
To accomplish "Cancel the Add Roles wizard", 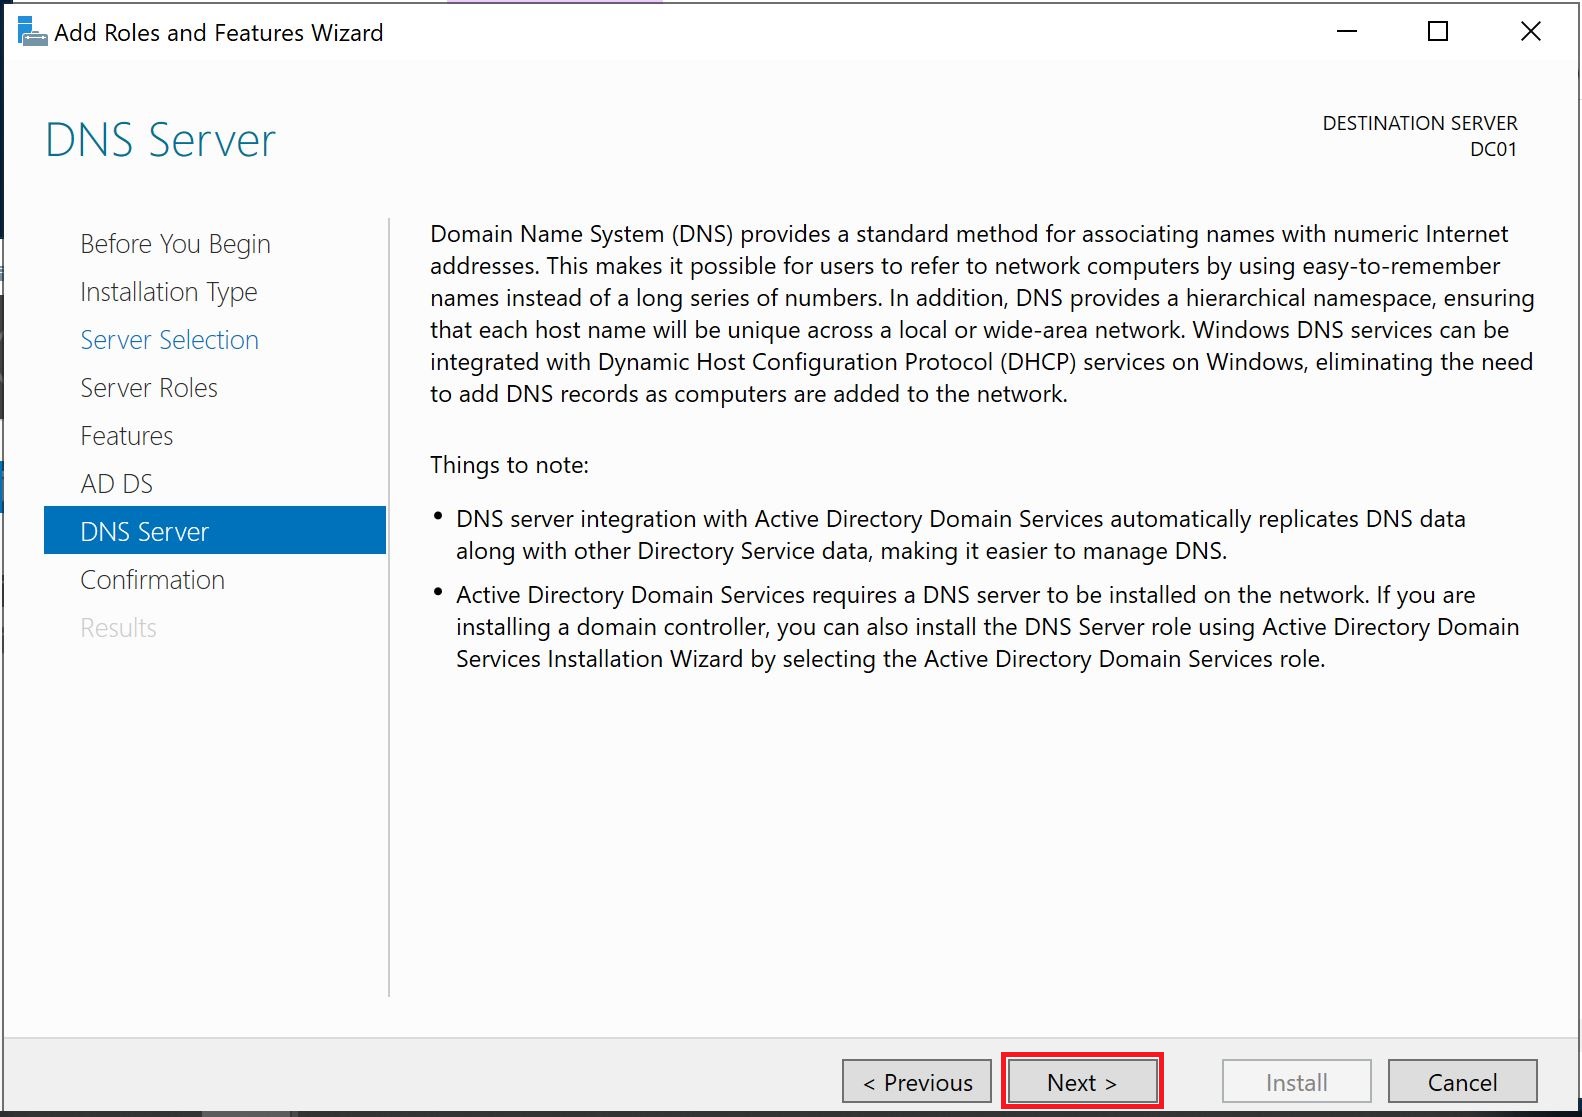I will pyautogui.click(x=1462, y=1081).
